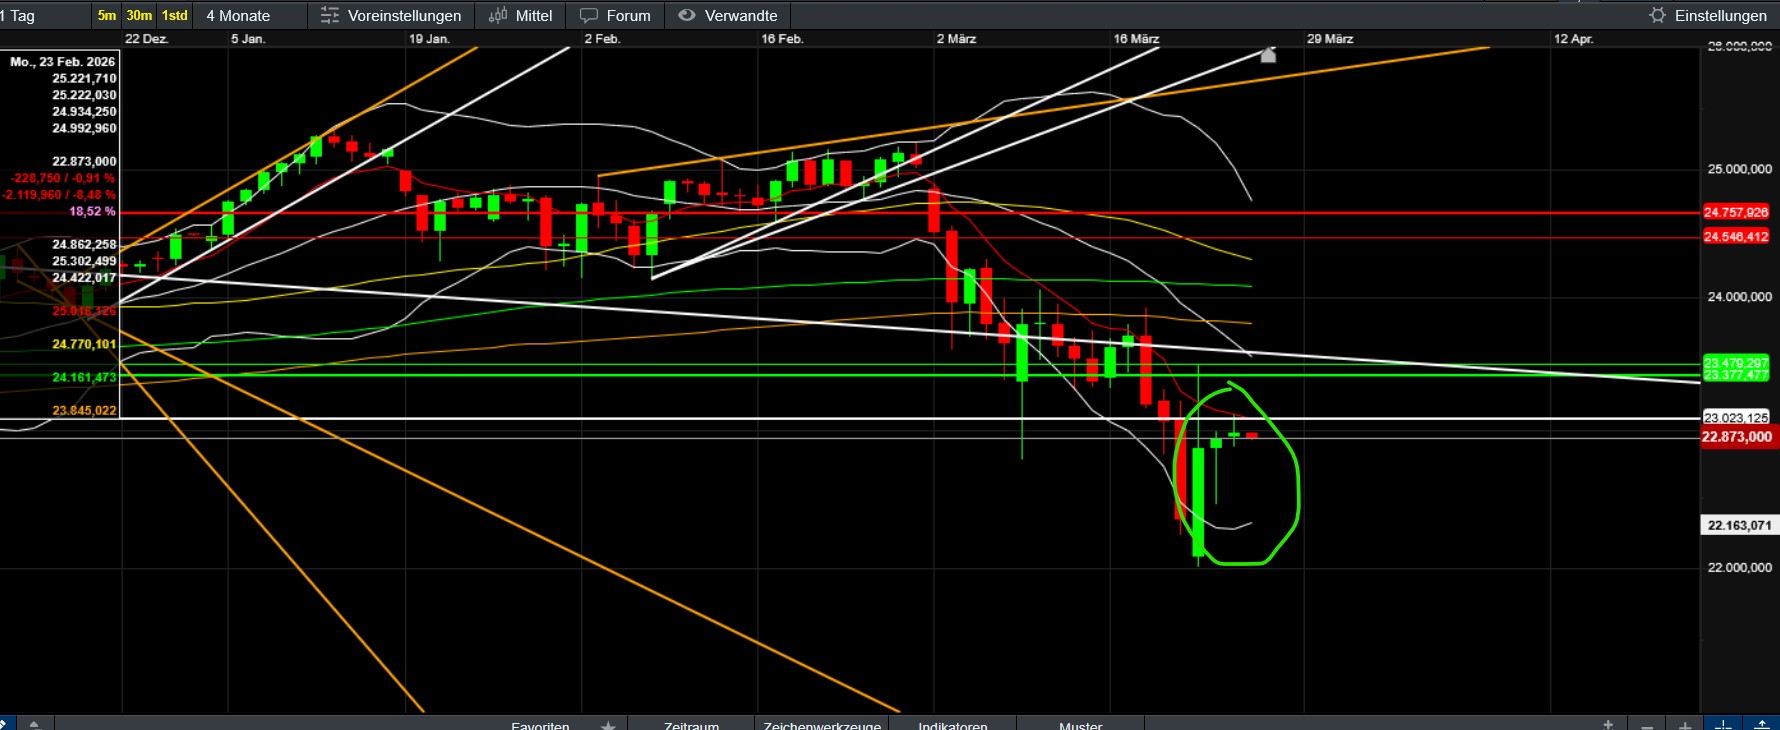Open Einstellungen with the gear icon
Viewport: 1780px width, 730px height.
1708,15
